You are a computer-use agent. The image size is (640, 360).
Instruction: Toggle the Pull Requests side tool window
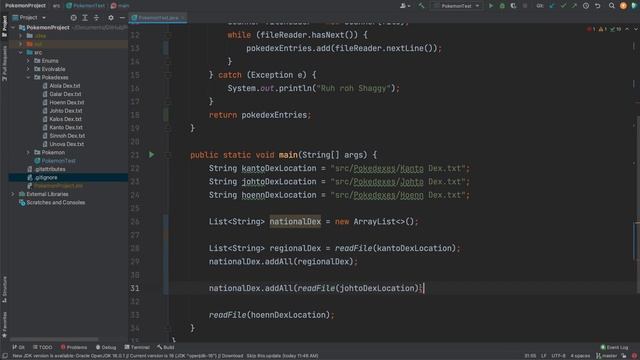coord(4,63)
